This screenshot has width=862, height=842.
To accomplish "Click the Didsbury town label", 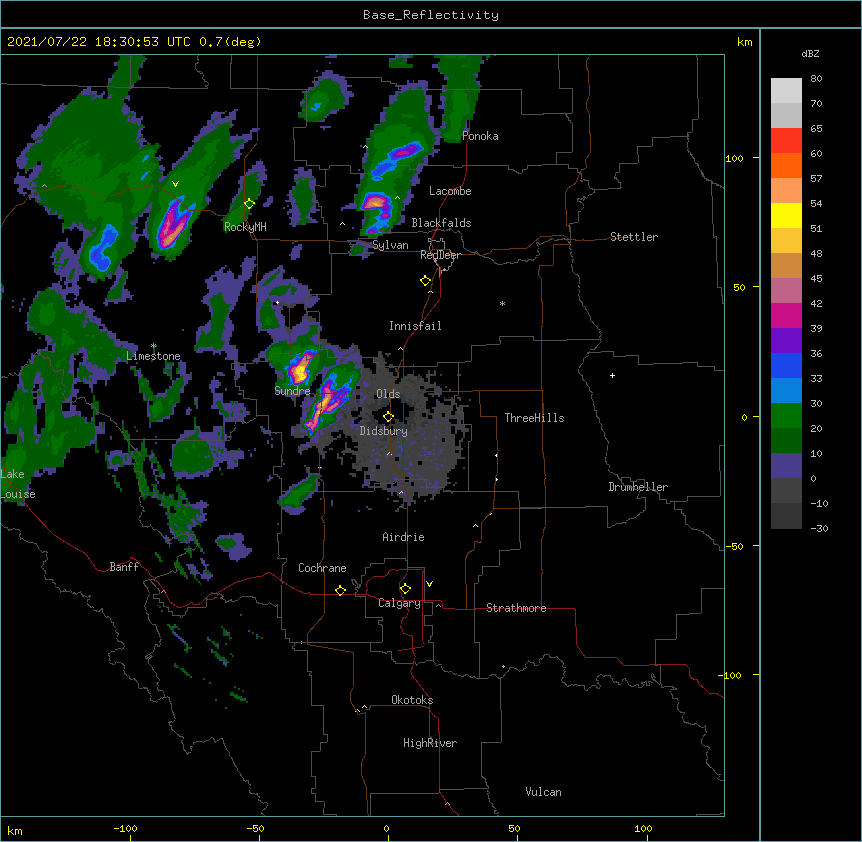I will click(x=384, y=431).
